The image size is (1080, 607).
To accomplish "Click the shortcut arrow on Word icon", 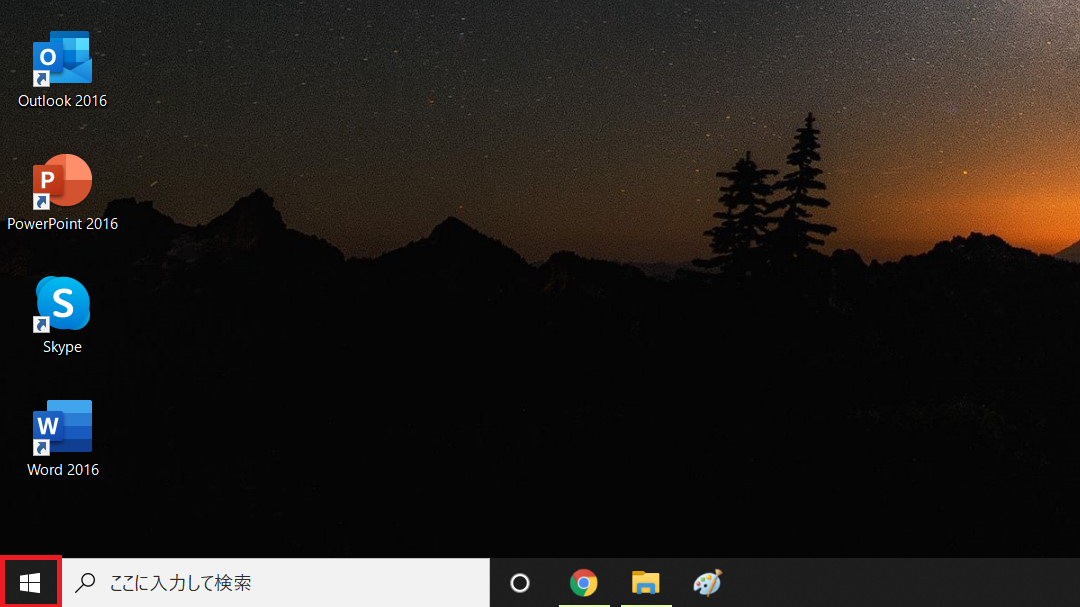I will pyautogui.click(x=42, y=446).
